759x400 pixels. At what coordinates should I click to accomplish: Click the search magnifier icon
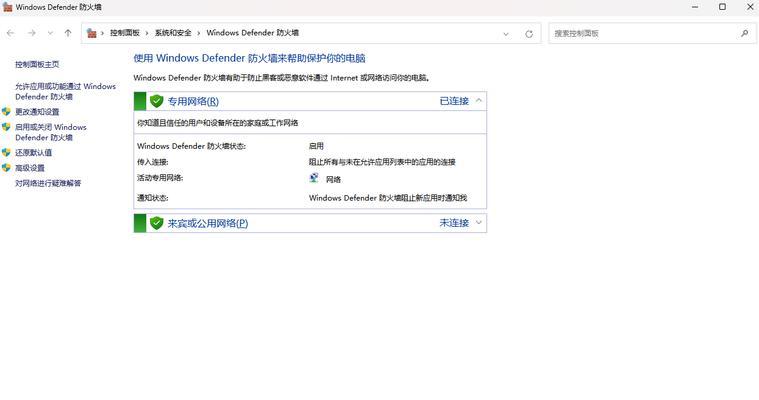(x=744, y=33)
